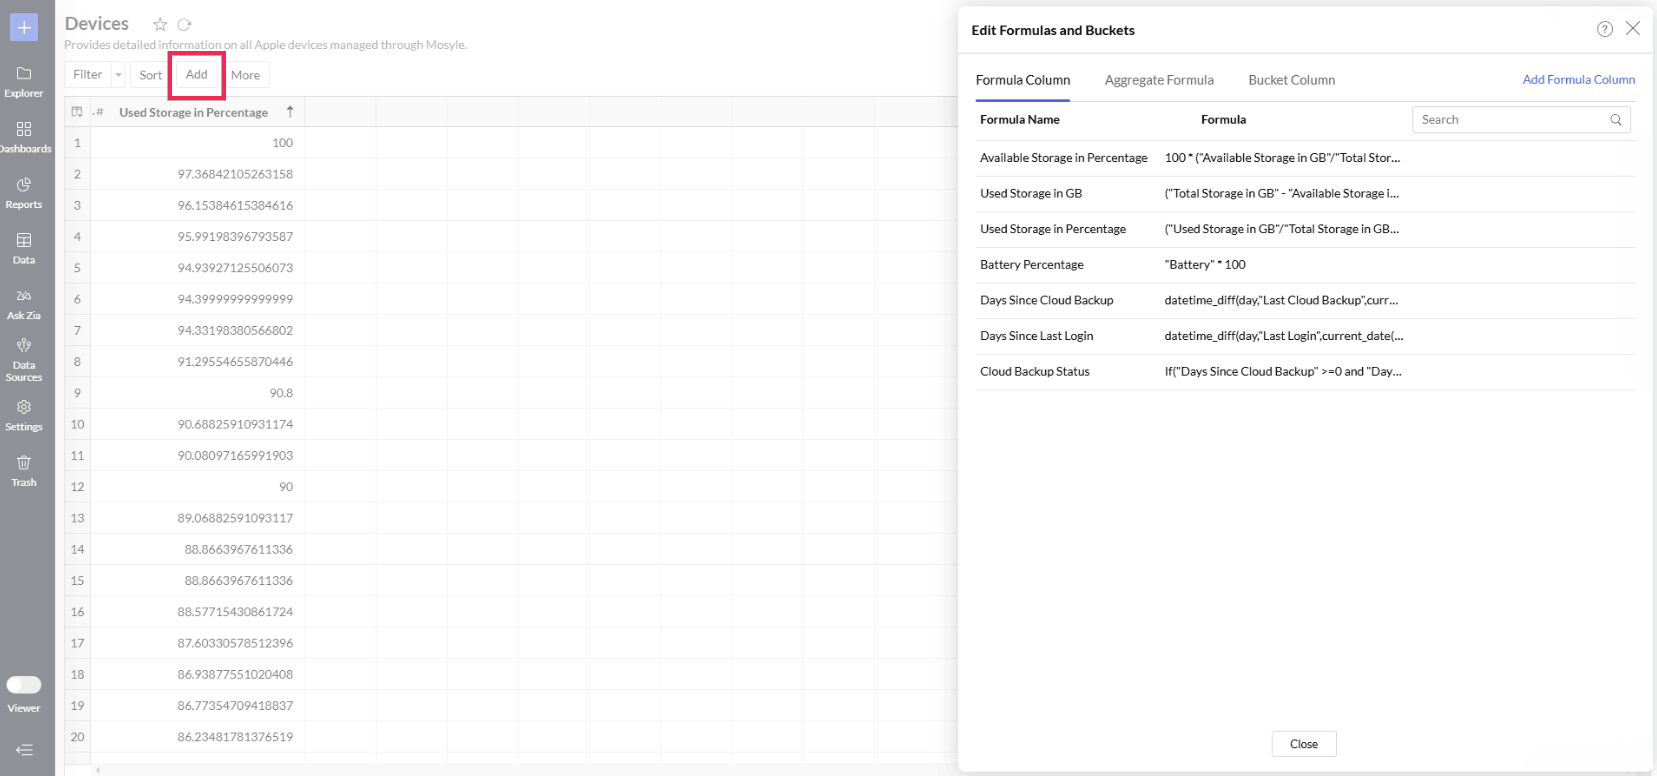1657x776 pixels.
Task: Mark Devices table as favorite star
Action: 160,25
